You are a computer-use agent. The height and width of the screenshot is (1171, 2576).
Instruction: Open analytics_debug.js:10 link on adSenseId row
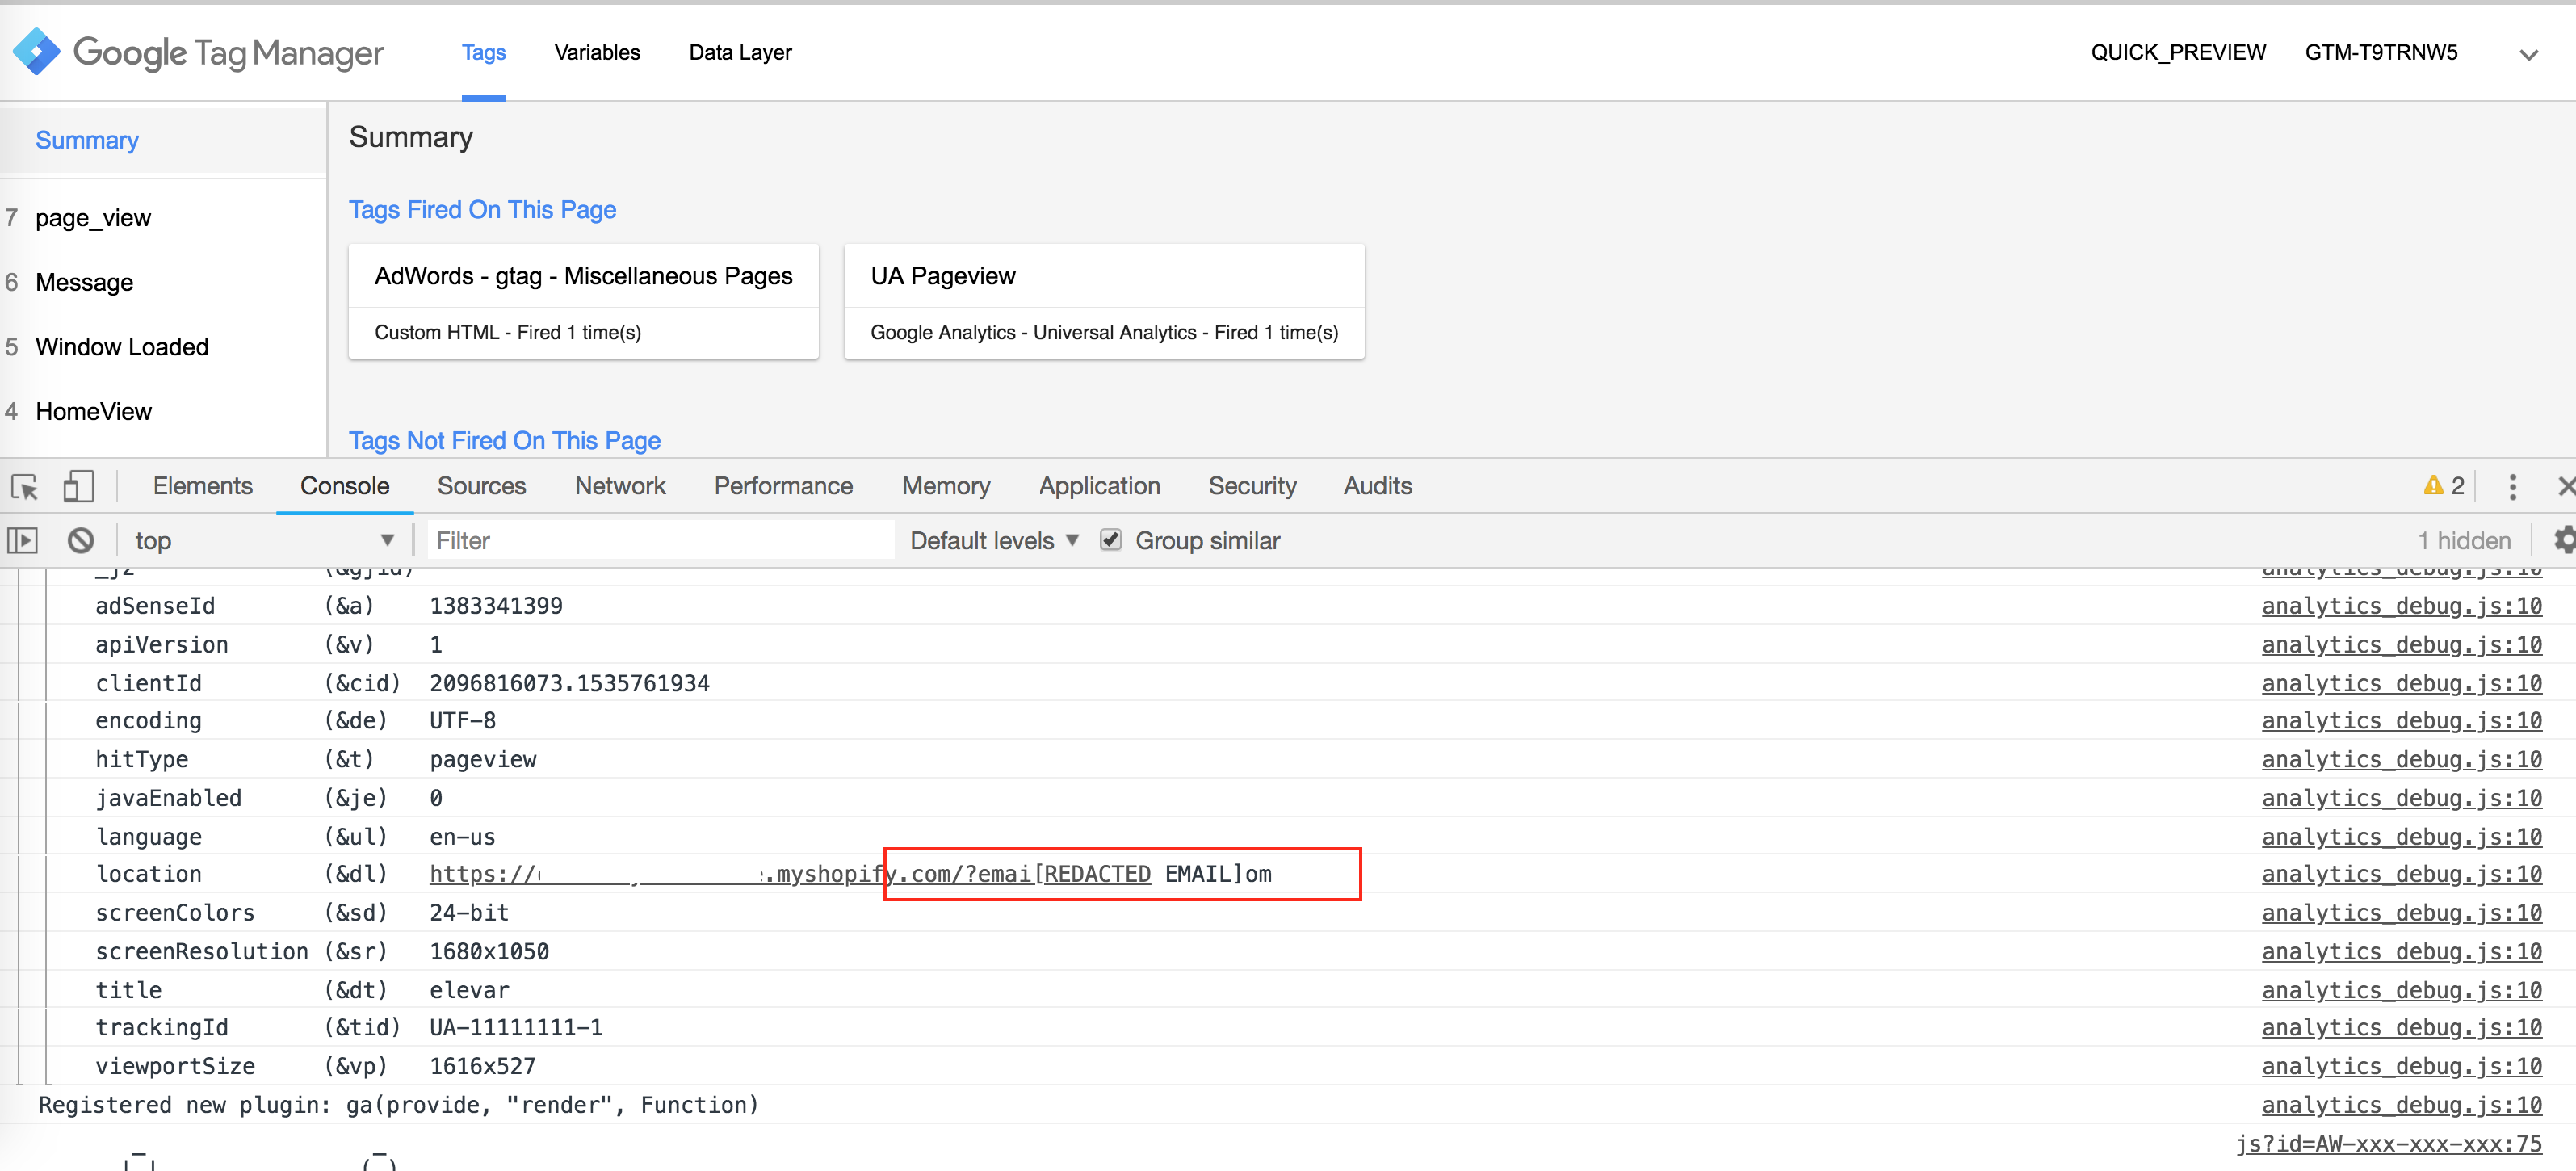coord(2402,606)
